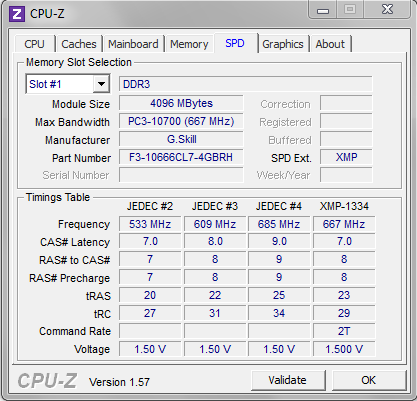Close the CPU-Z window

tap(387, 10)
